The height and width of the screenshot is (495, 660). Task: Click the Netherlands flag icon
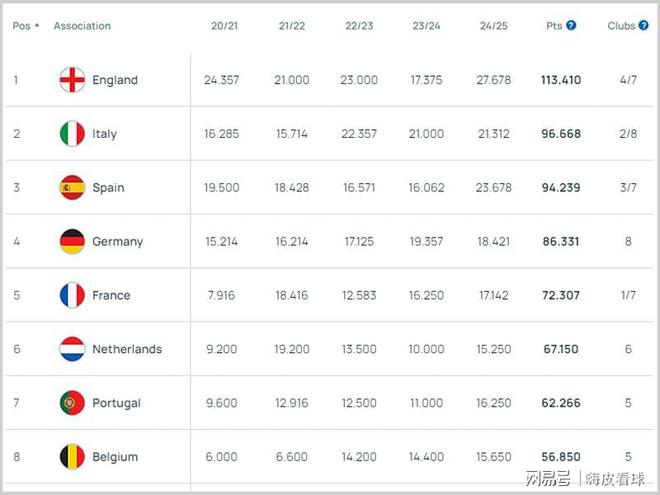[x=72, y=350]
